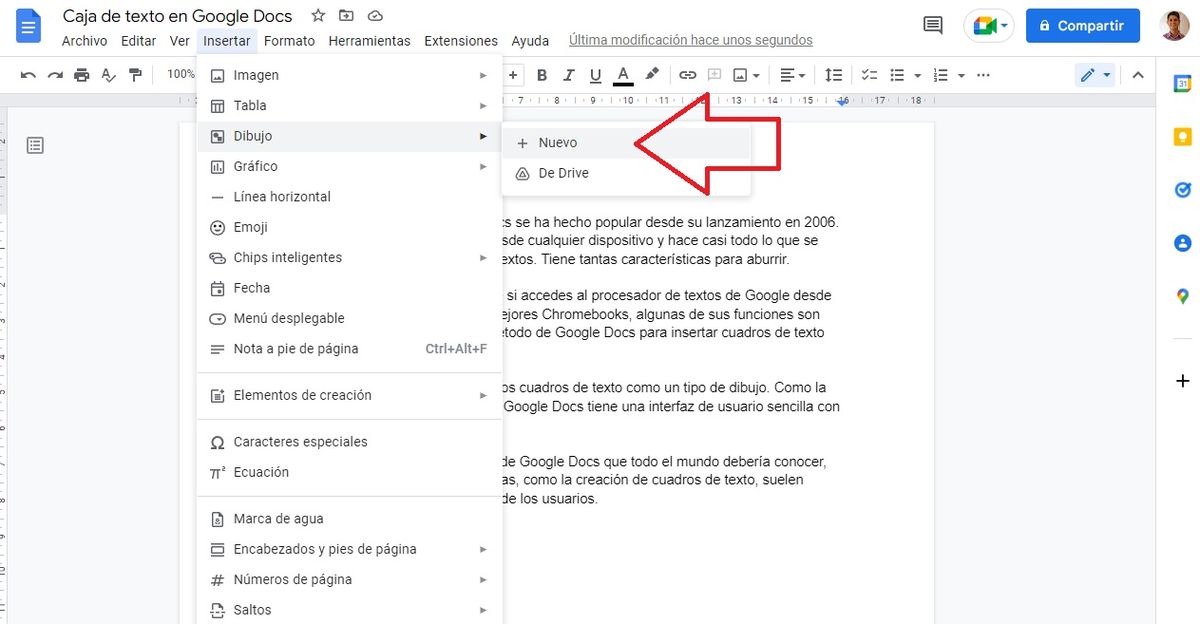The width and height of the screenshot is (1200, 624).
Task: Insert Nota a pie de página
Action: tap(349, 349)
